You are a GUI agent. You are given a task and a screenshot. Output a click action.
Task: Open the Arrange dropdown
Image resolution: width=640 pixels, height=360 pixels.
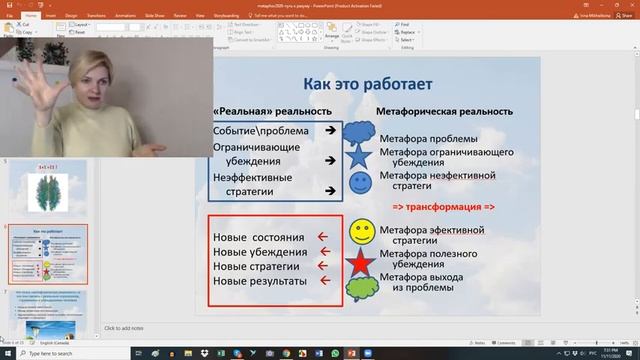click(332, 31)
